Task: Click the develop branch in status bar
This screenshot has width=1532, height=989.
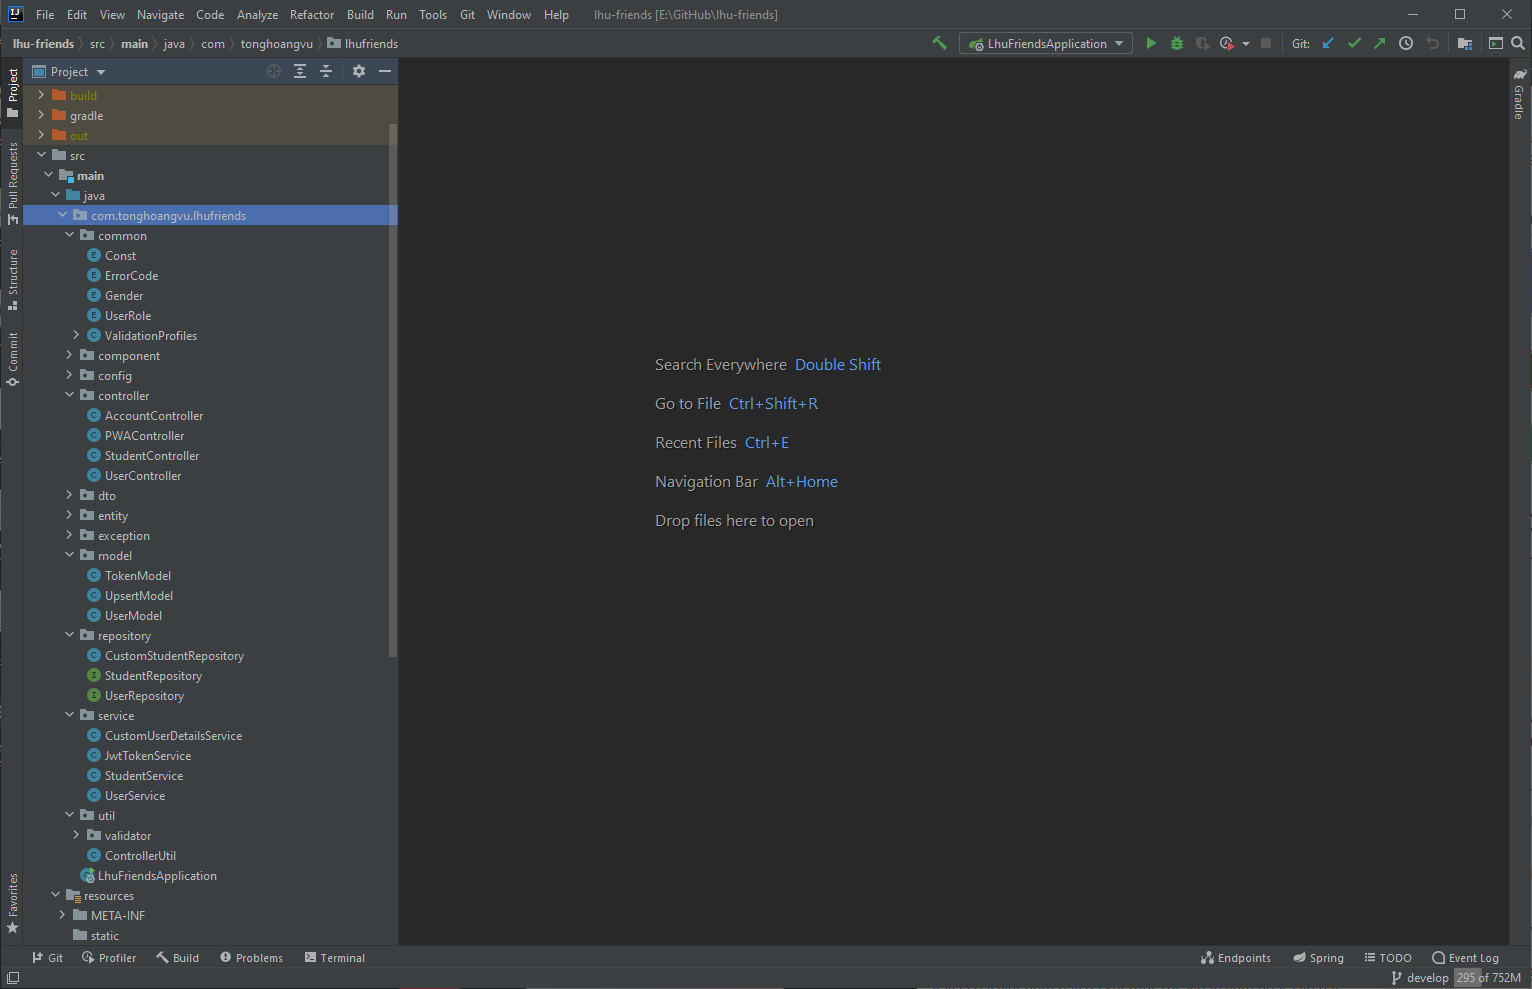Action: (1420, 978)
